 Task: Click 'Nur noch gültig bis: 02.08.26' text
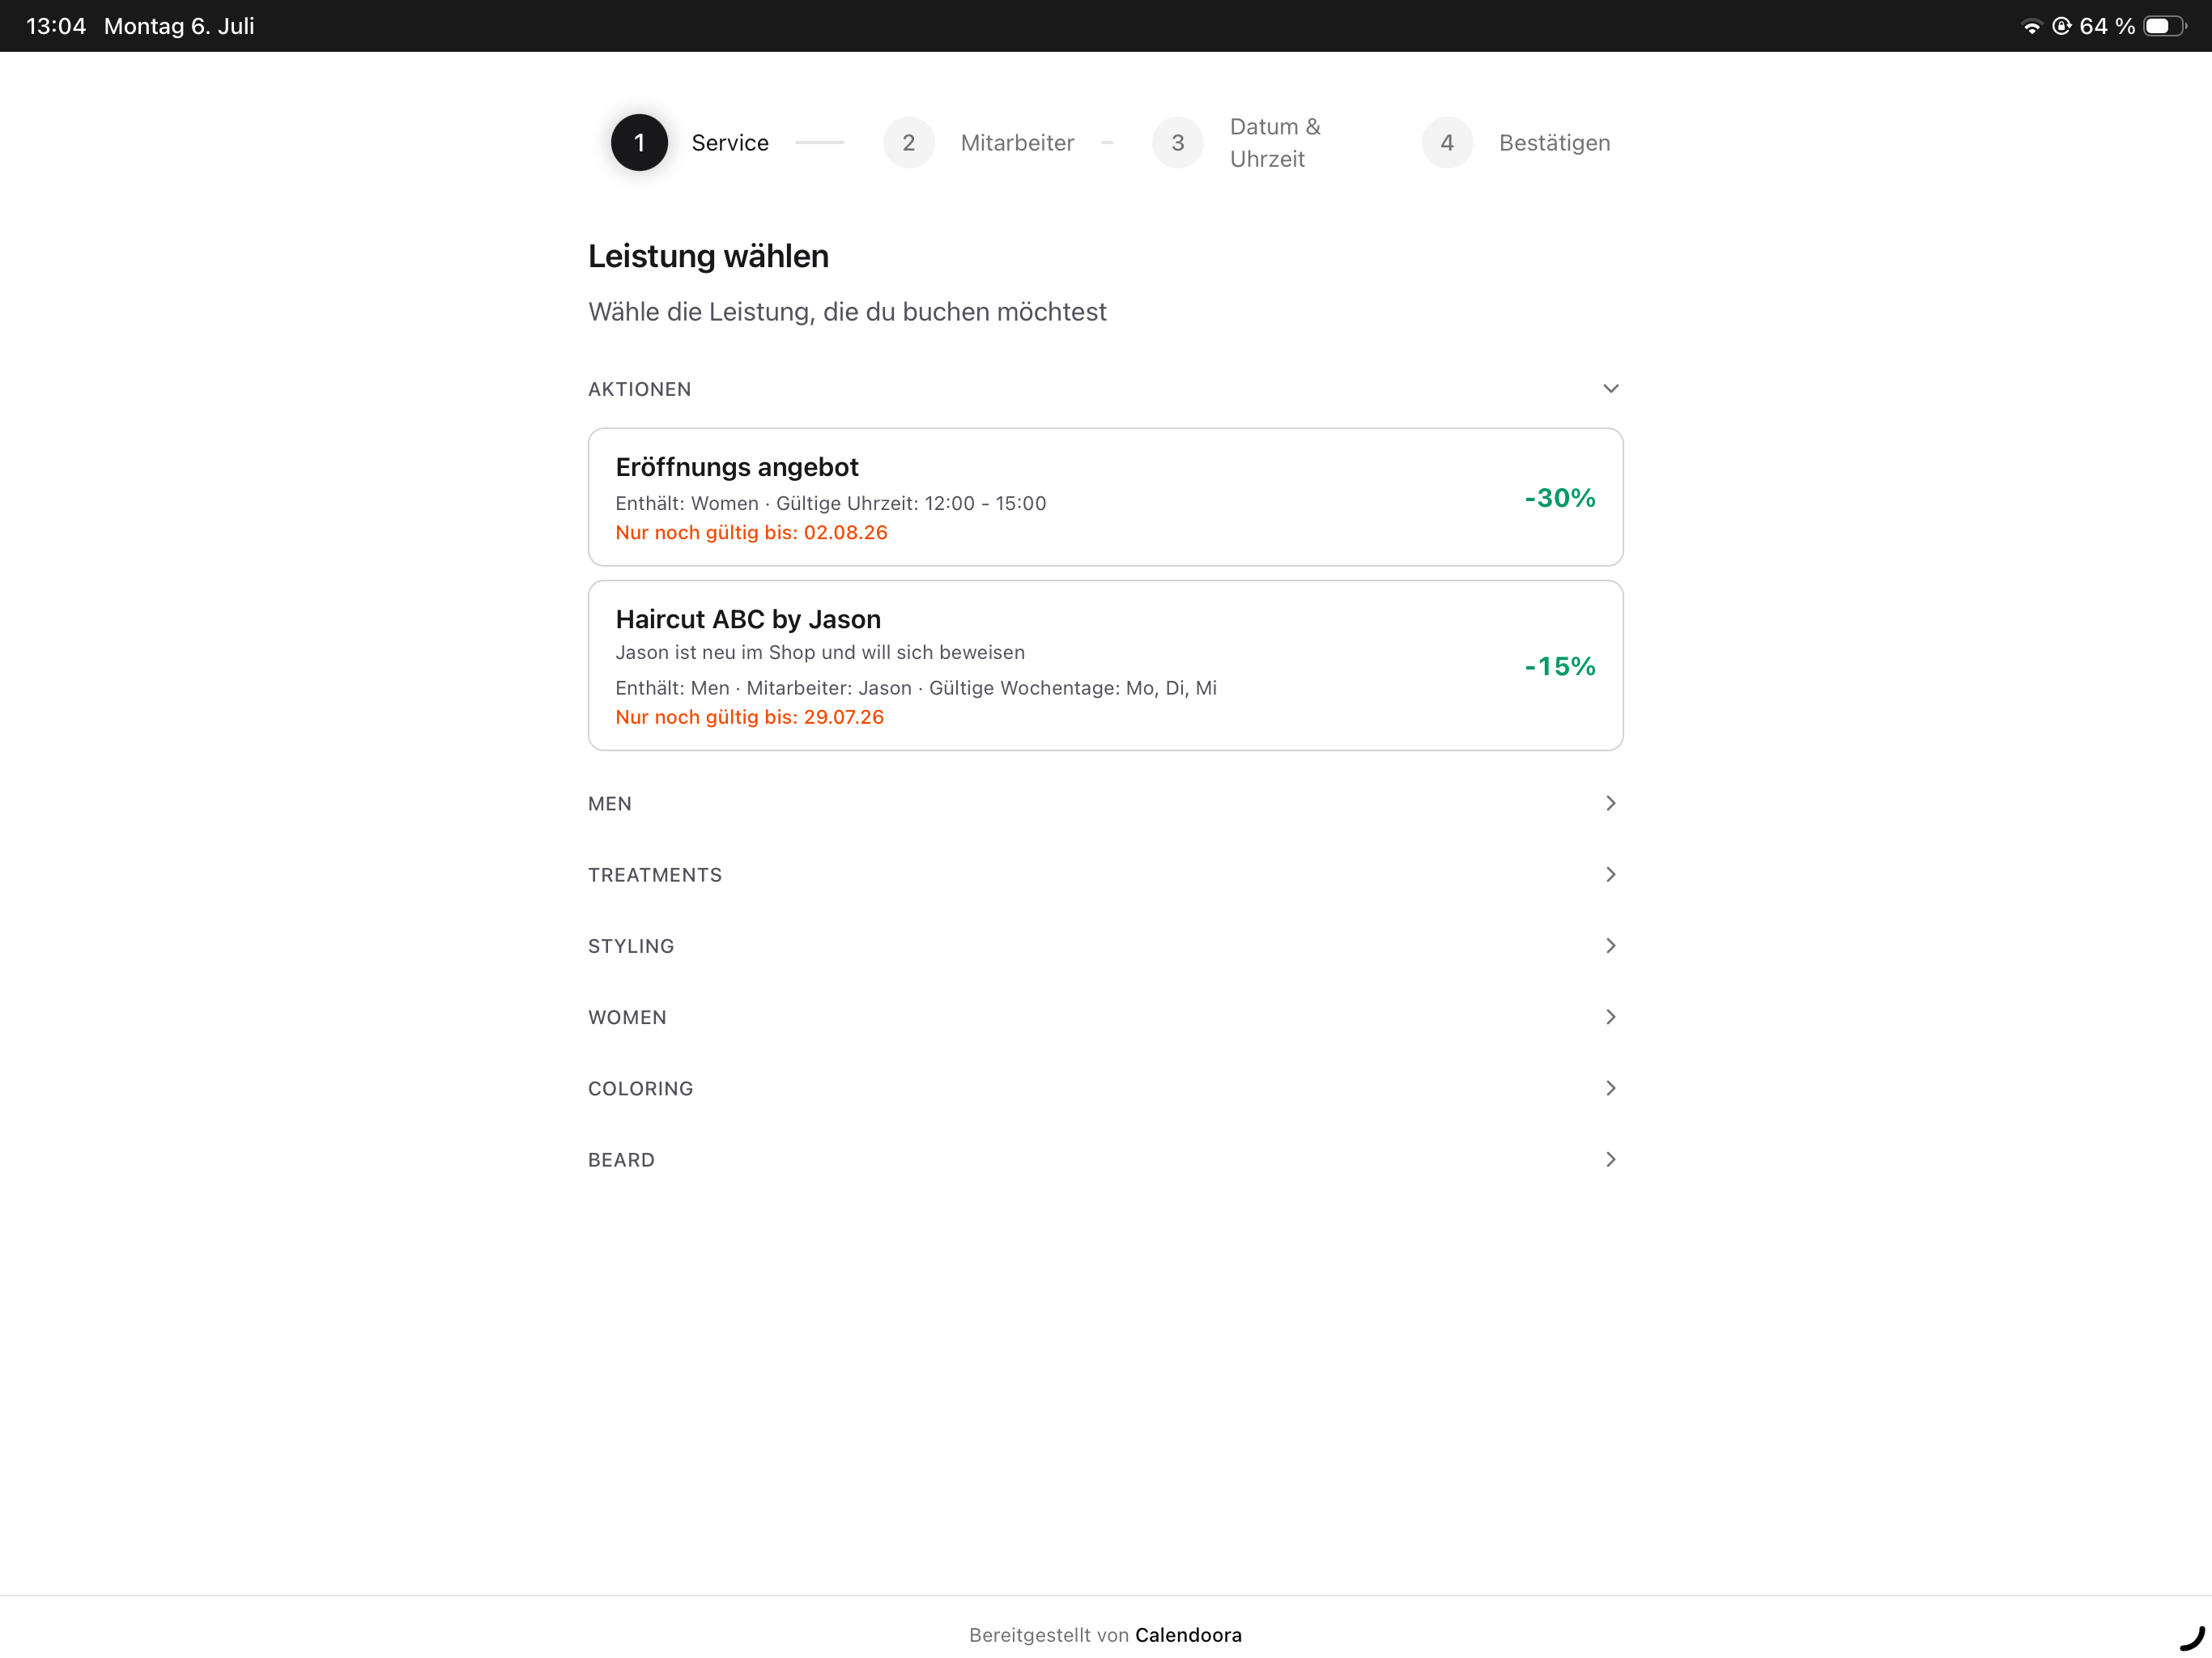pyautogui.click(x=751, y=533)
